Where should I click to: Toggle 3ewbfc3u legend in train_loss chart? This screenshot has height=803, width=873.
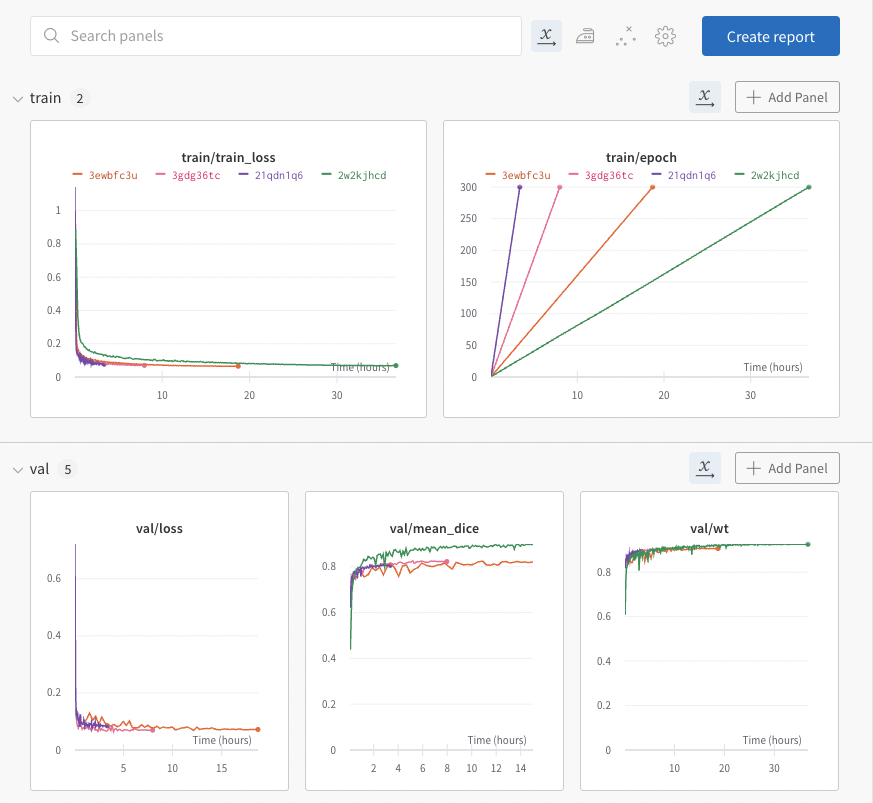point(105,175)
